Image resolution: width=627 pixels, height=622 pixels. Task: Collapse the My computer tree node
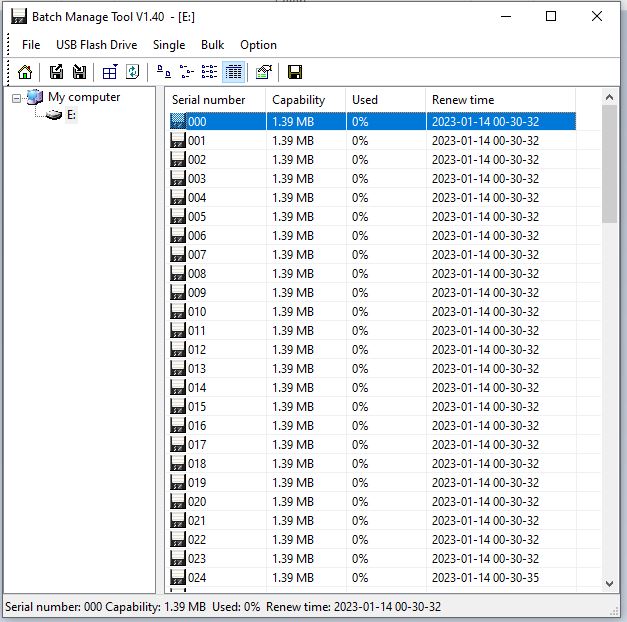point(17,98)
